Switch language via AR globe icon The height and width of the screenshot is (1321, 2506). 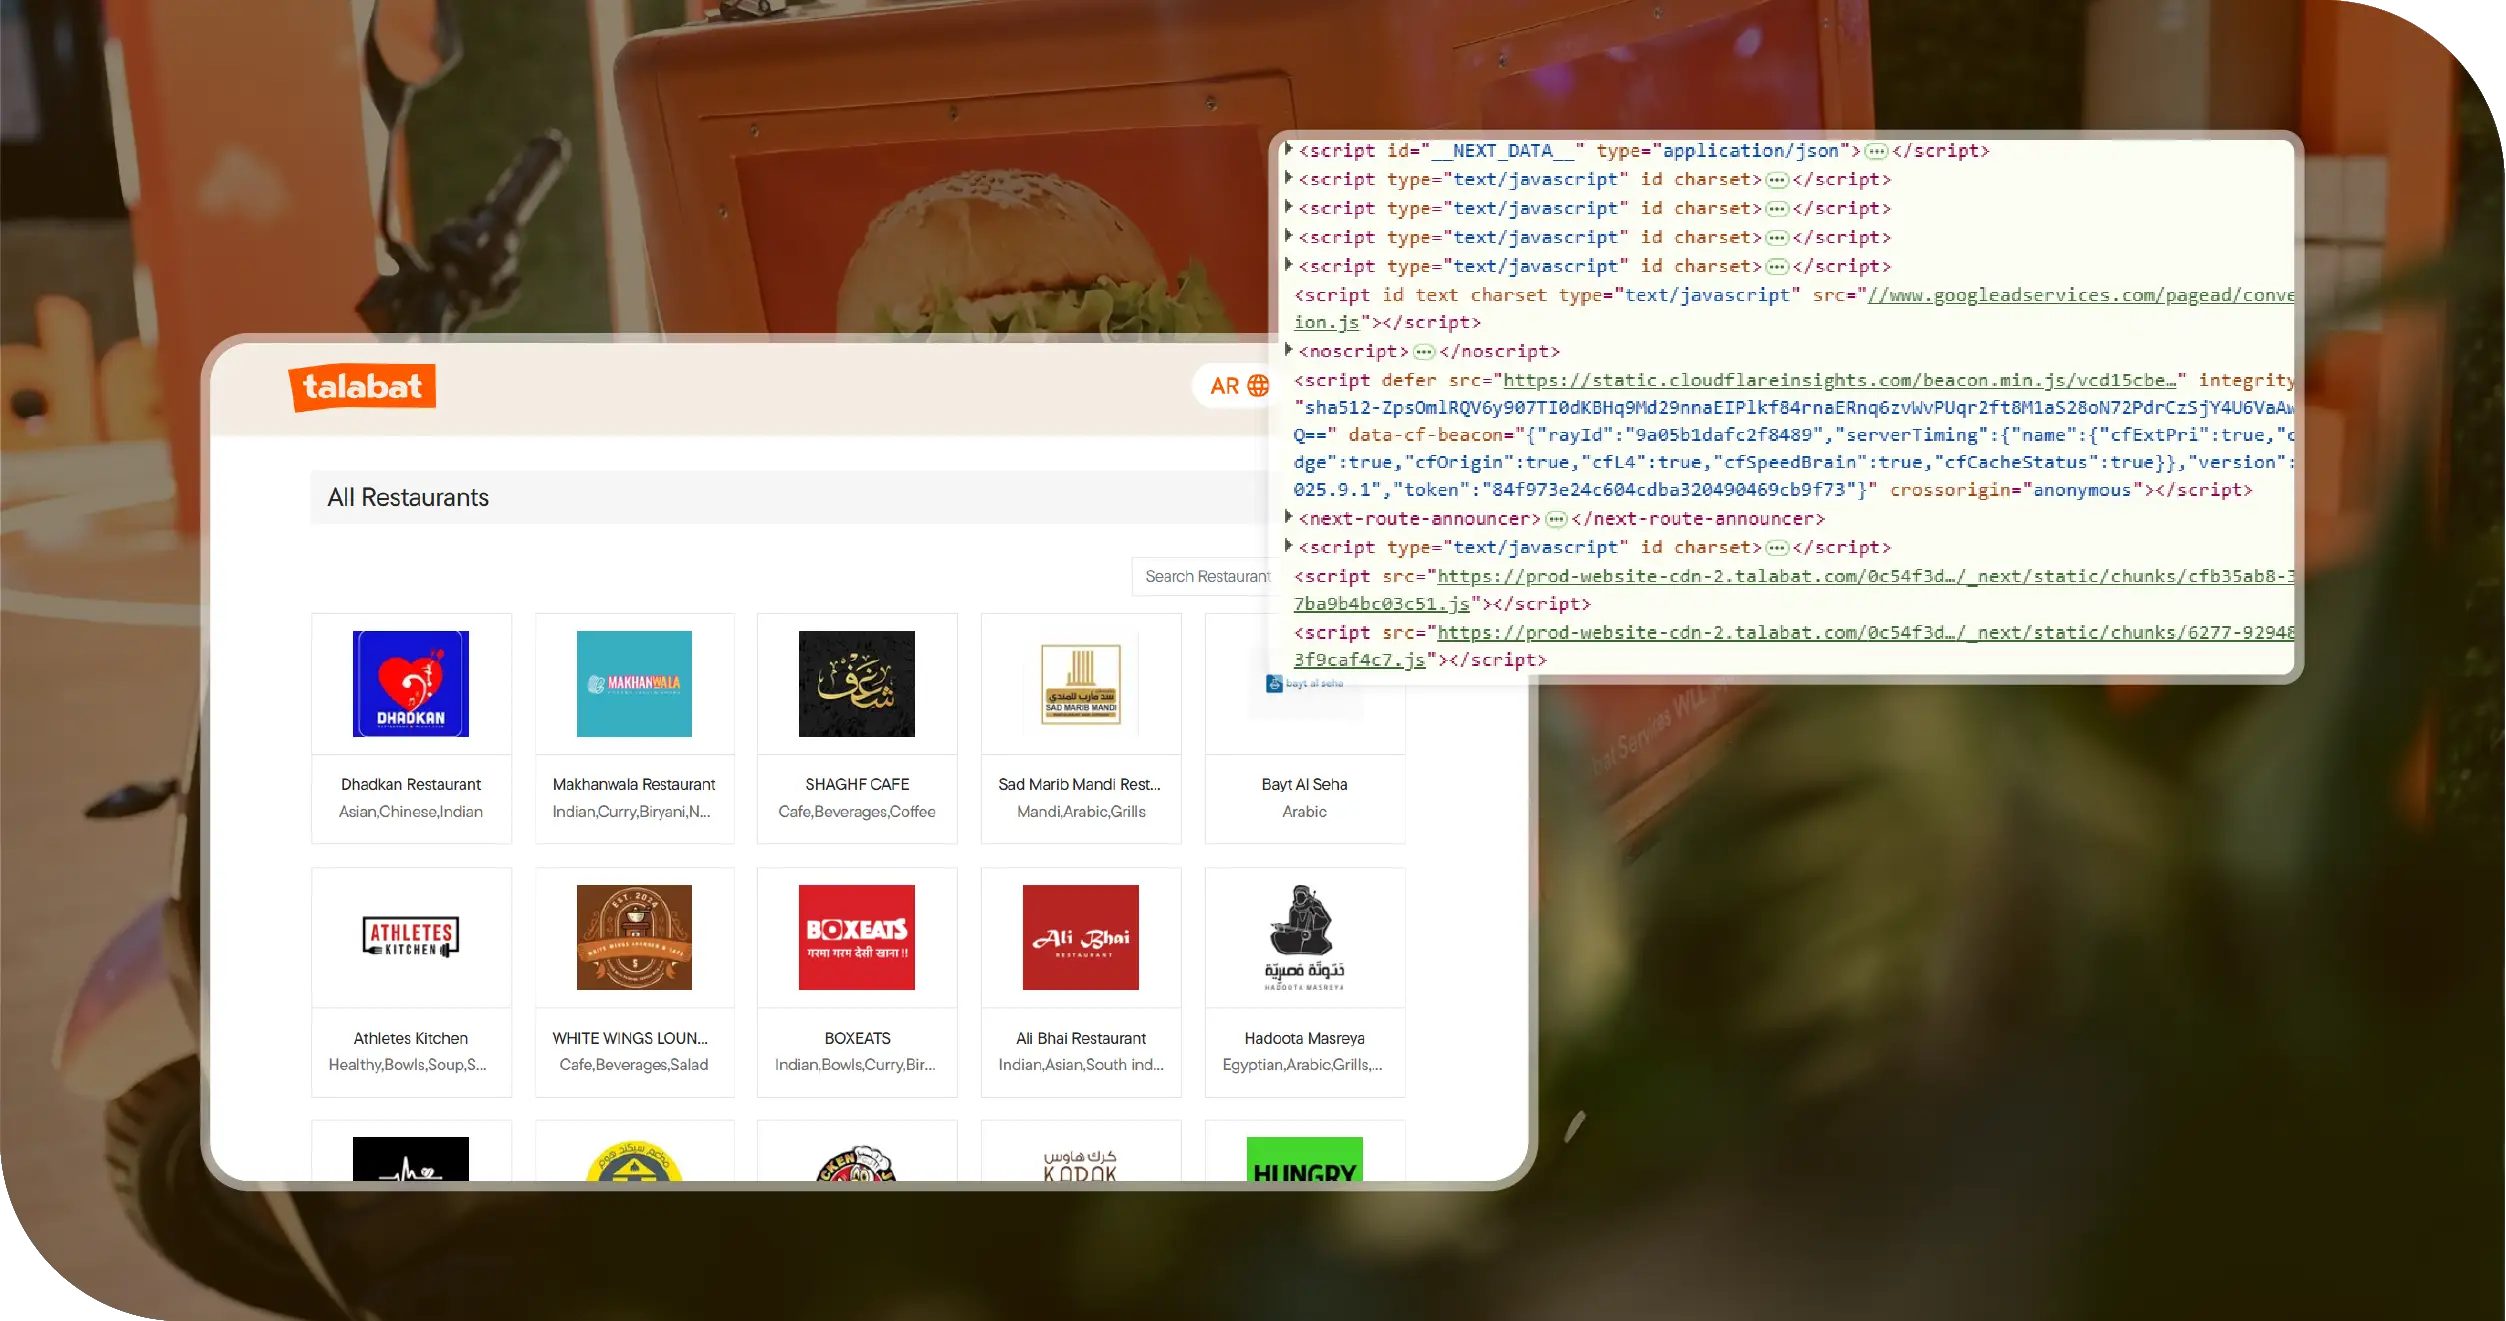tap(1257, 386)
